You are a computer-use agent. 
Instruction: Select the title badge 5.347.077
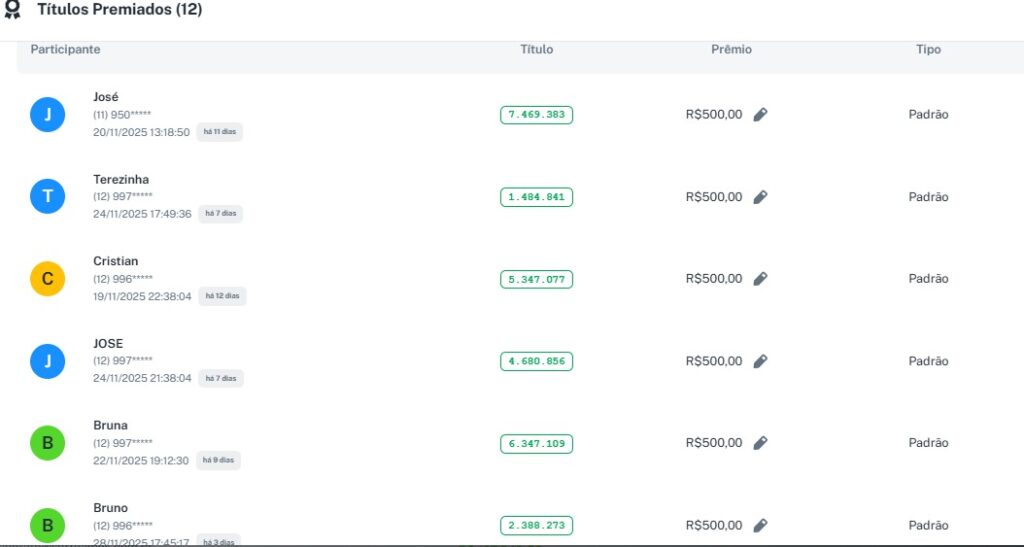pos(536,279)
